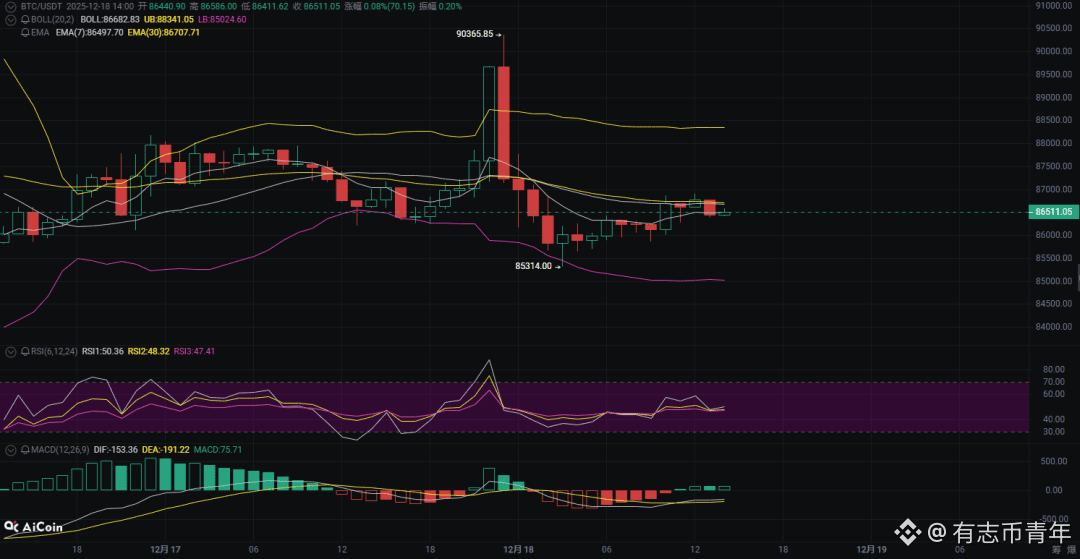Collapse the RSI(6,12,24) panel chevron

[x=10, y=352]
